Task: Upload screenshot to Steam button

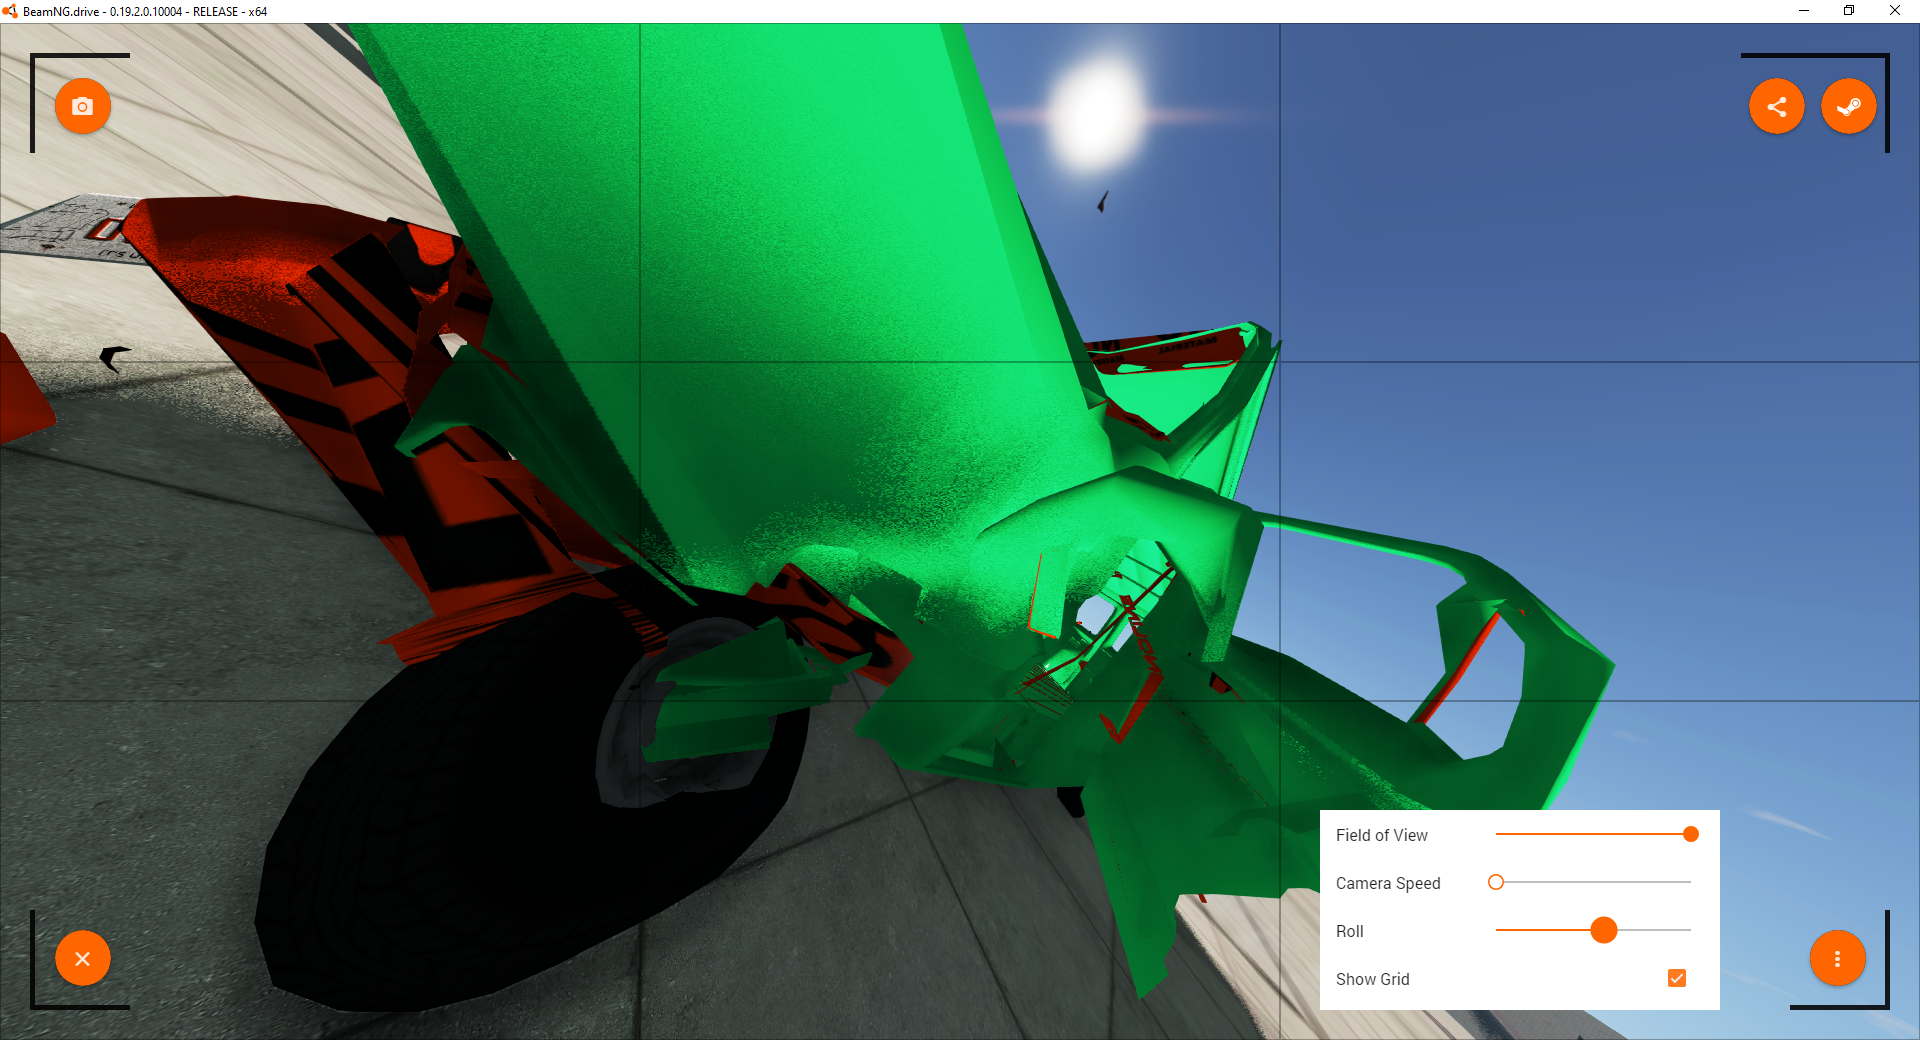Action: 1849,106
